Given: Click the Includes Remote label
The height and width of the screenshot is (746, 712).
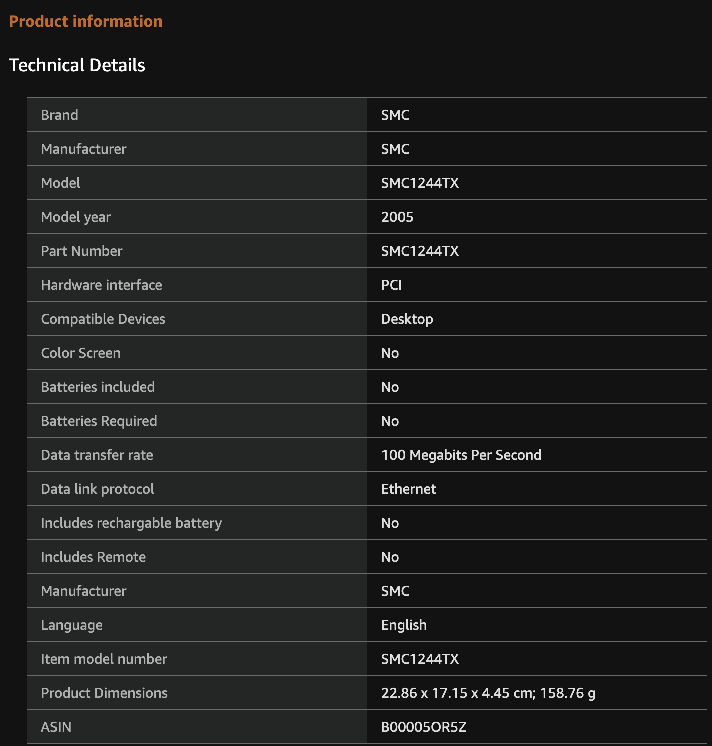Looking at the screenshot, I should click(94, 557).
